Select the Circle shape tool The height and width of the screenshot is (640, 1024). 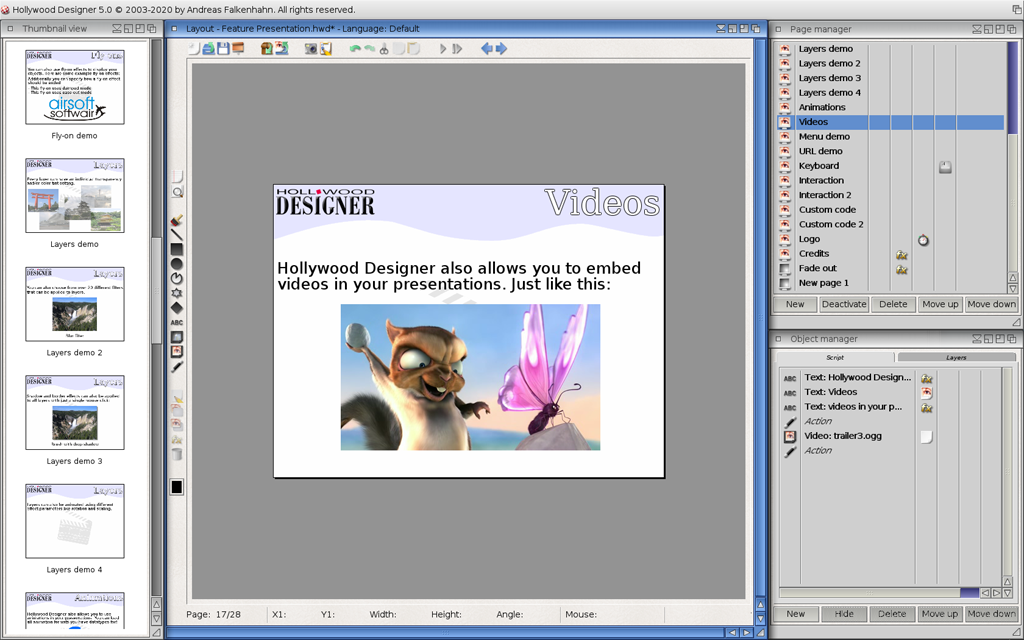click(x=177, y=264)
